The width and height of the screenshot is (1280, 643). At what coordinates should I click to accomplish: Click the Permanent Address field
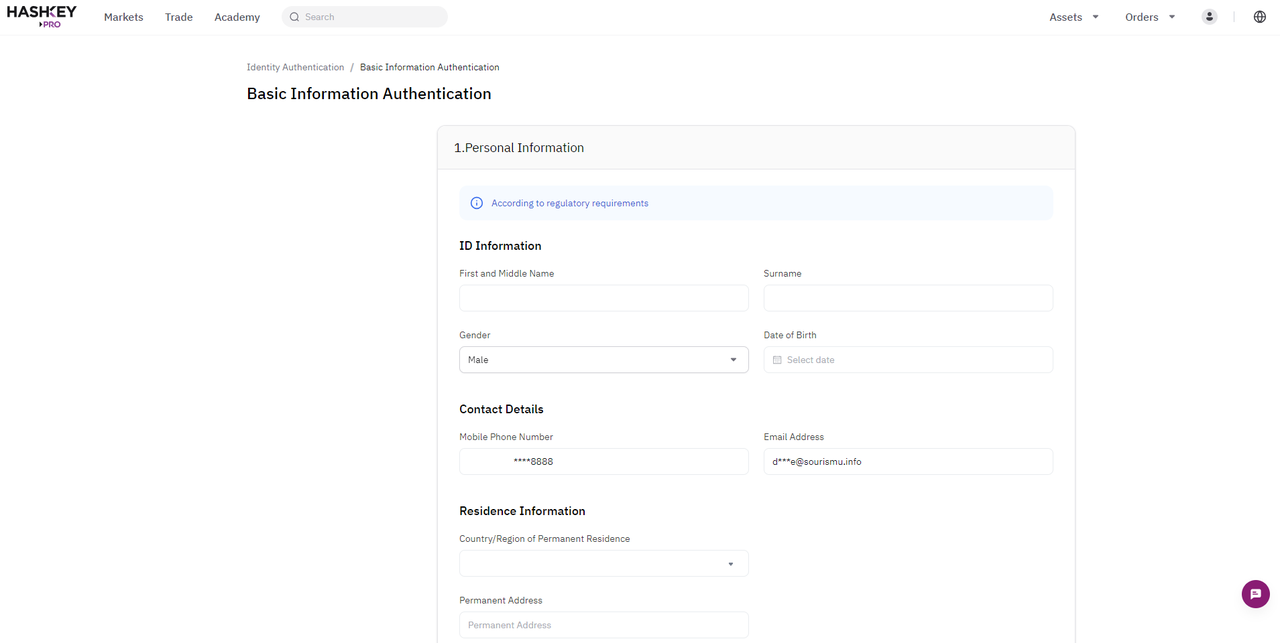(603, 624)
